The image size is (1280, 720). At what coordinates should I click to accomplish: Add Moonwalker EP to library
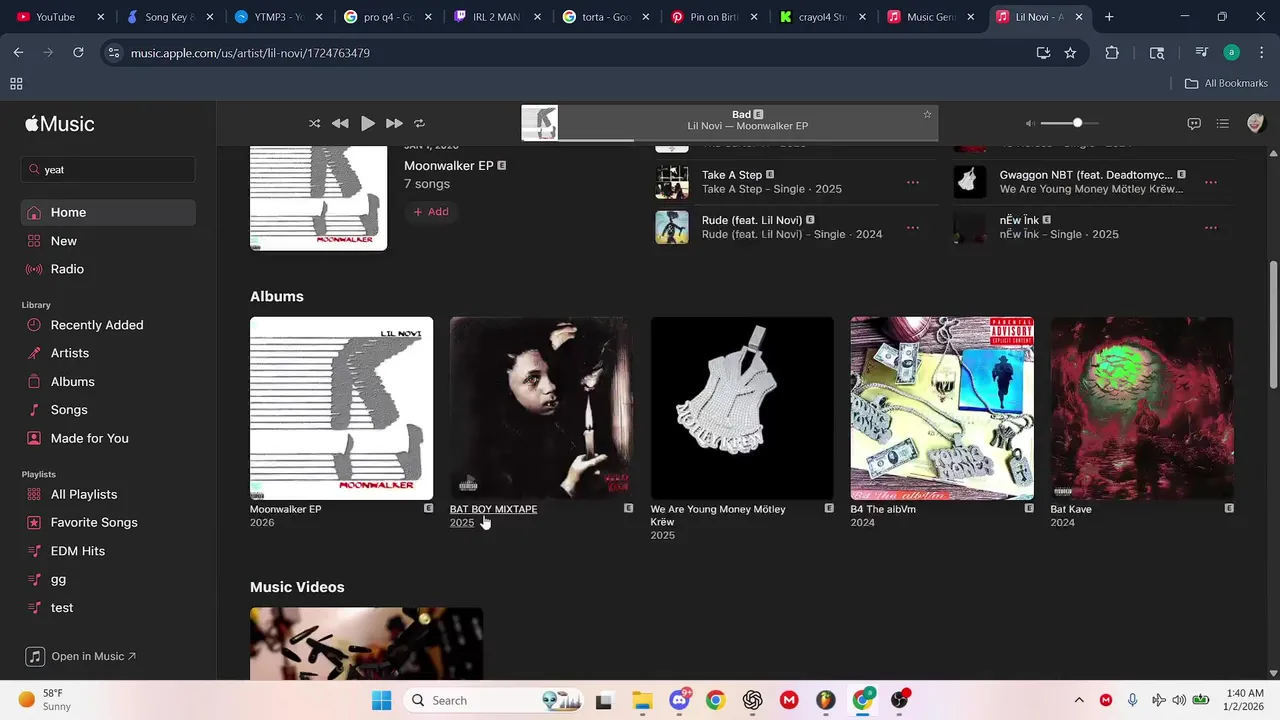click(x=431, y=212)
